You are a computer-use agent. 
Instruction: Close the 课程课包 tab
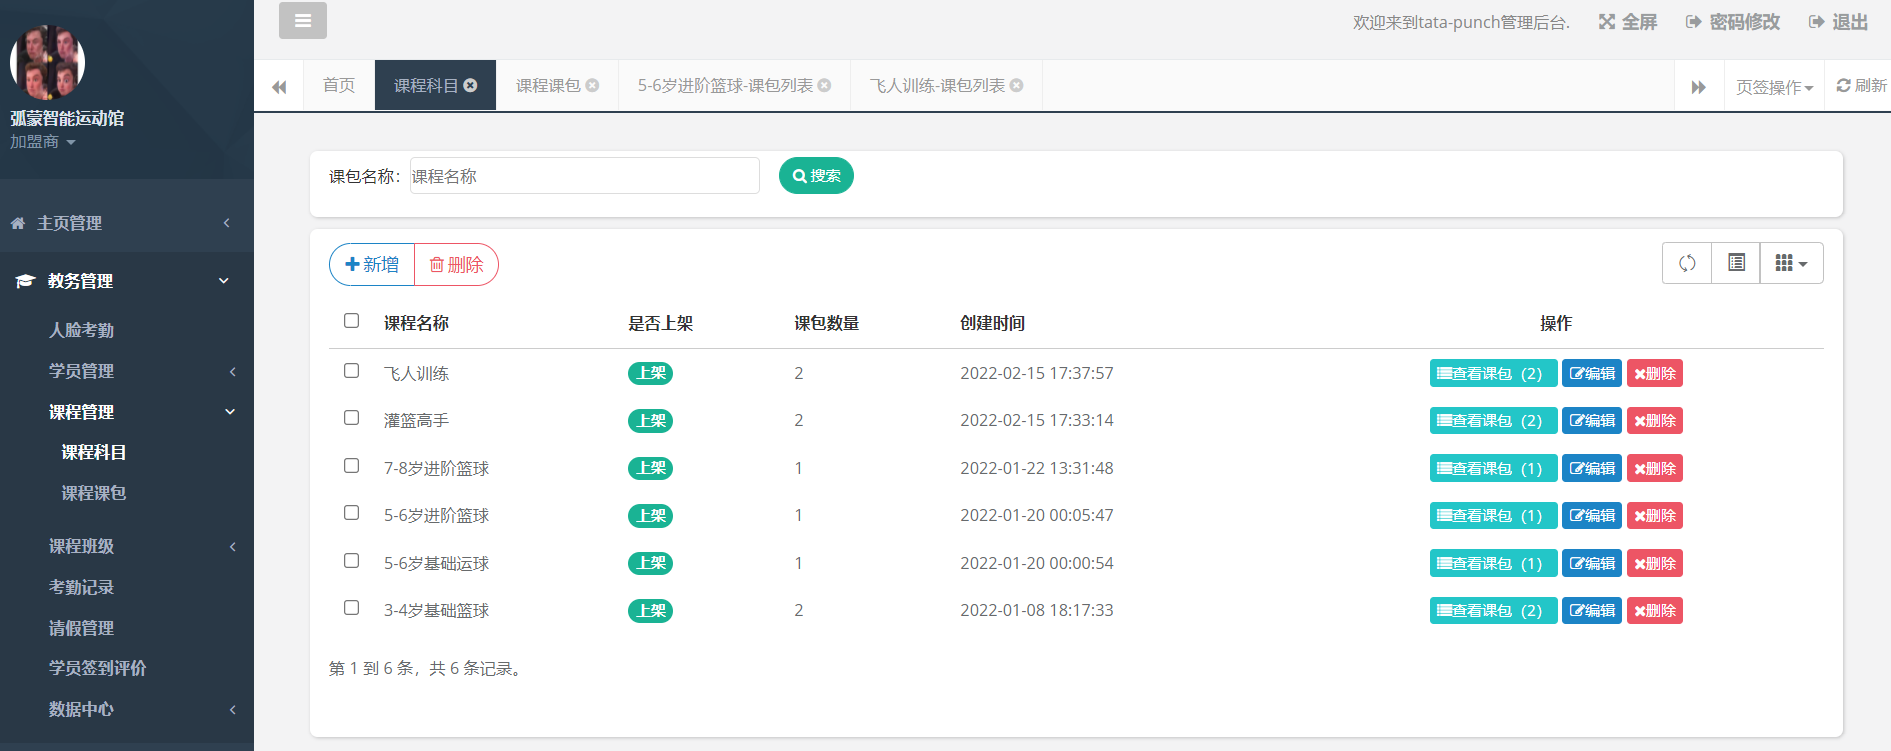[593, 86]
